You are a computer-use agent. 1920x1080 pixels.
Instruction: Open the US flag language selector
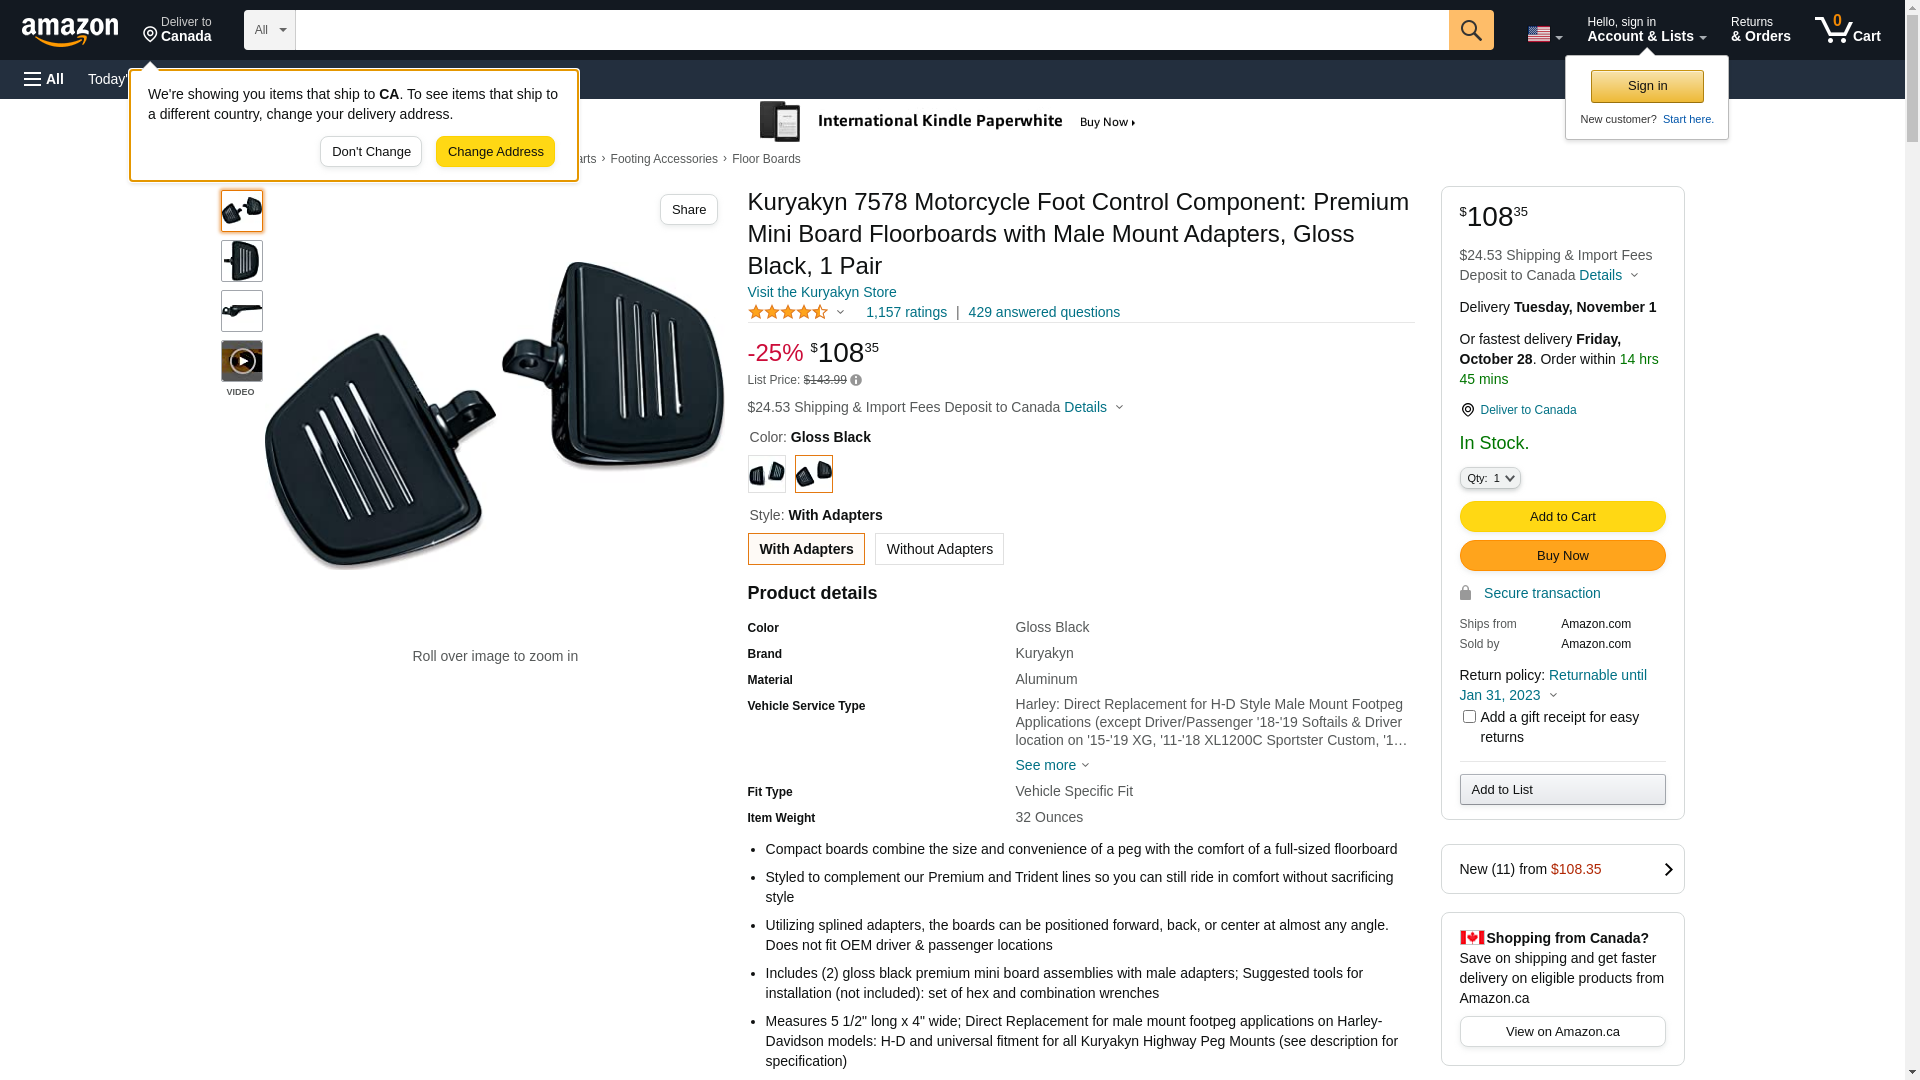(1544, 34)
